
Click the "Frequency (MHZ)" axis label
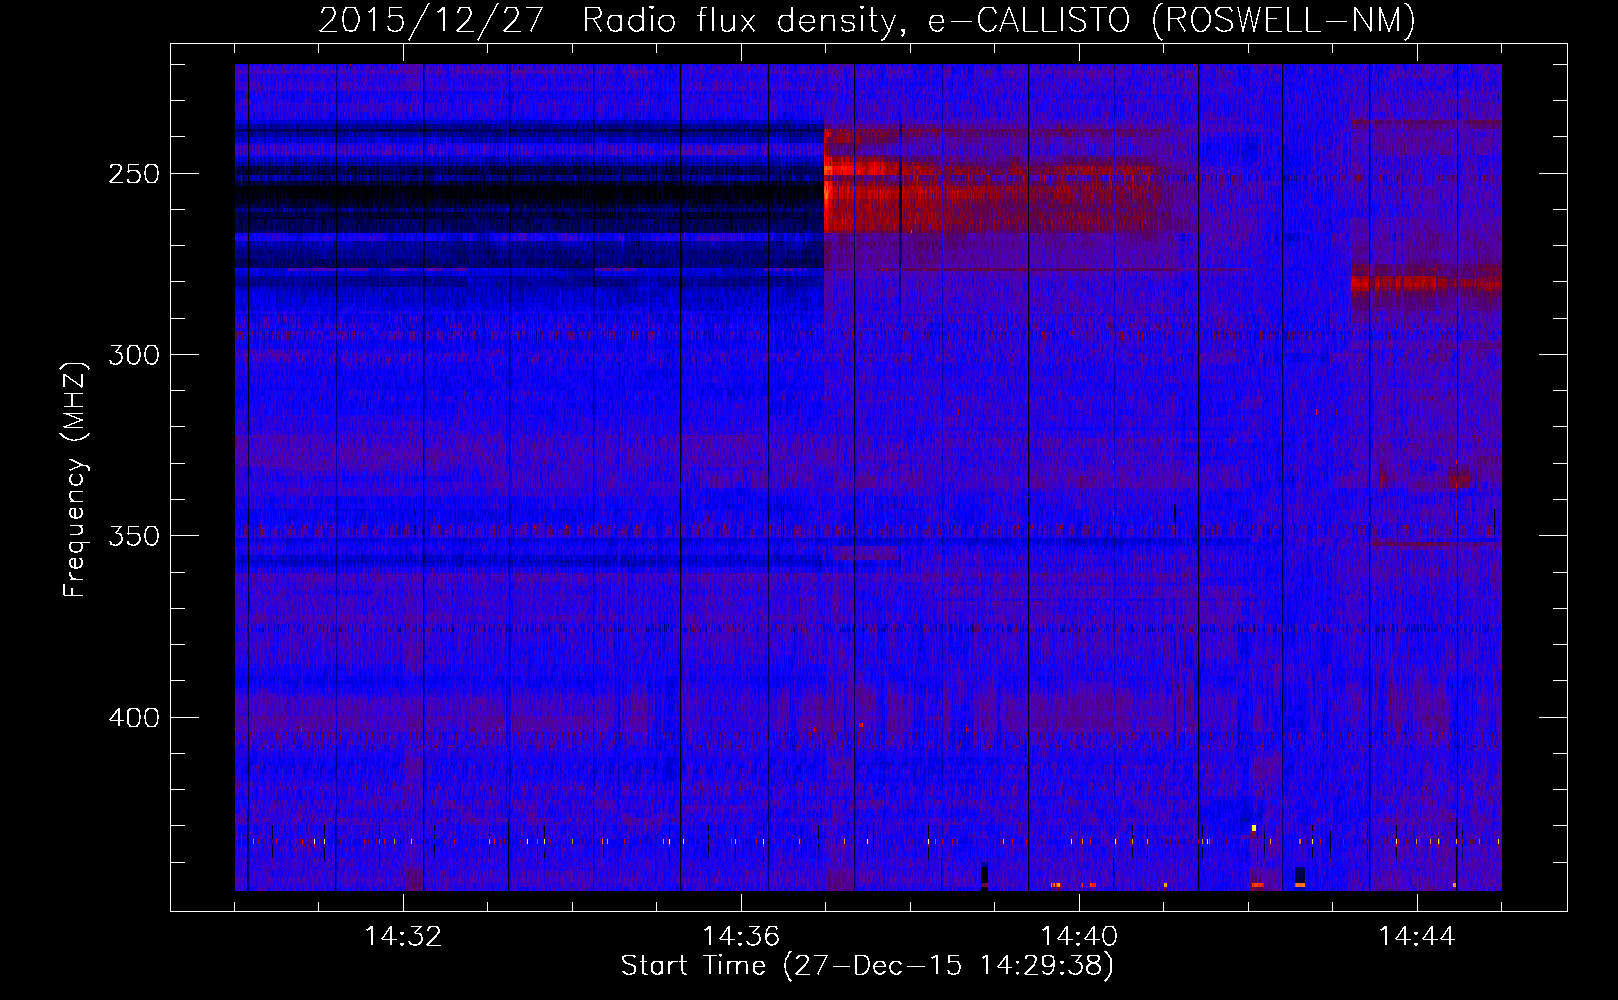tap(75, 479)
